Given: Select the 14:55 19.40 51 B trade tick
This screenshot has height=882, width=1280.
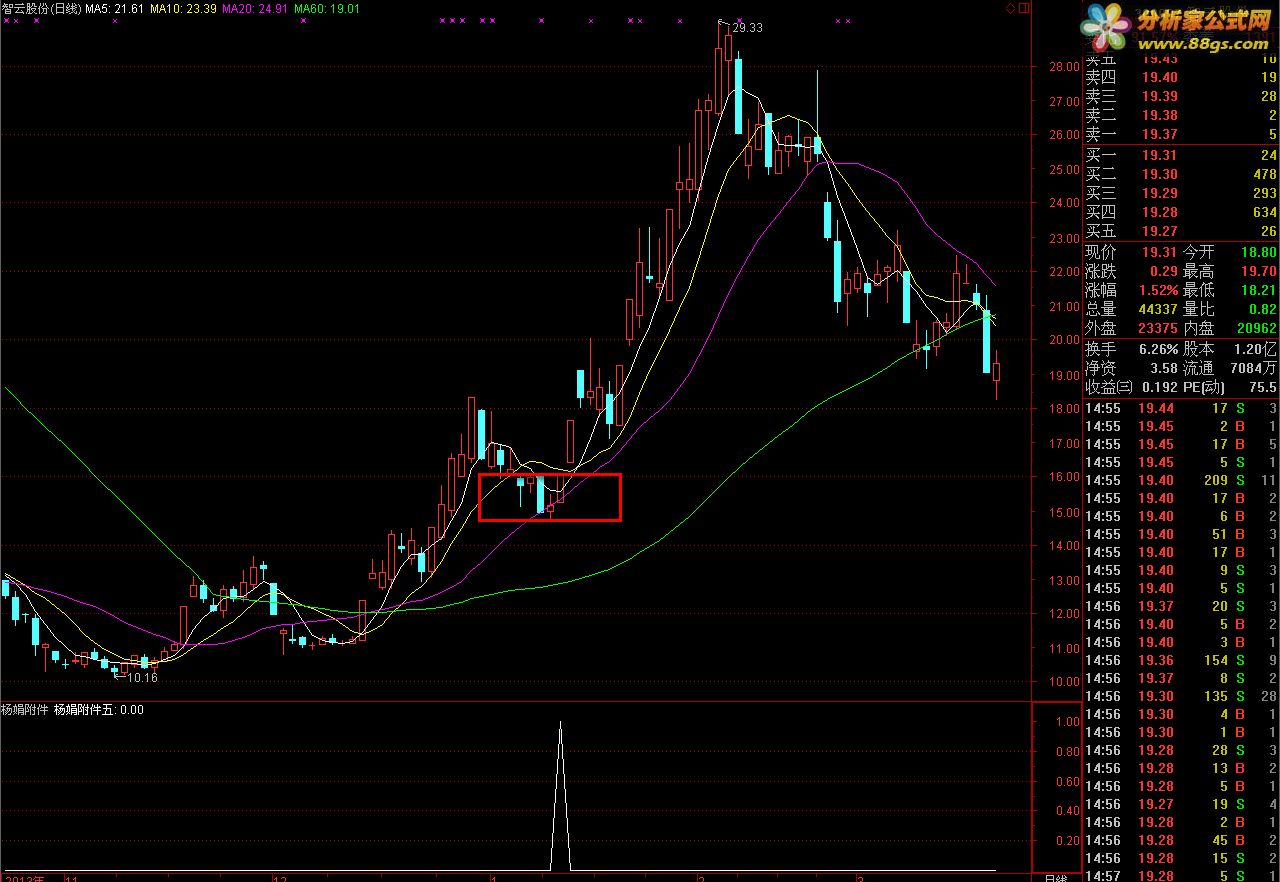Looking at the screenshot, I should [x=1181, y=534].
